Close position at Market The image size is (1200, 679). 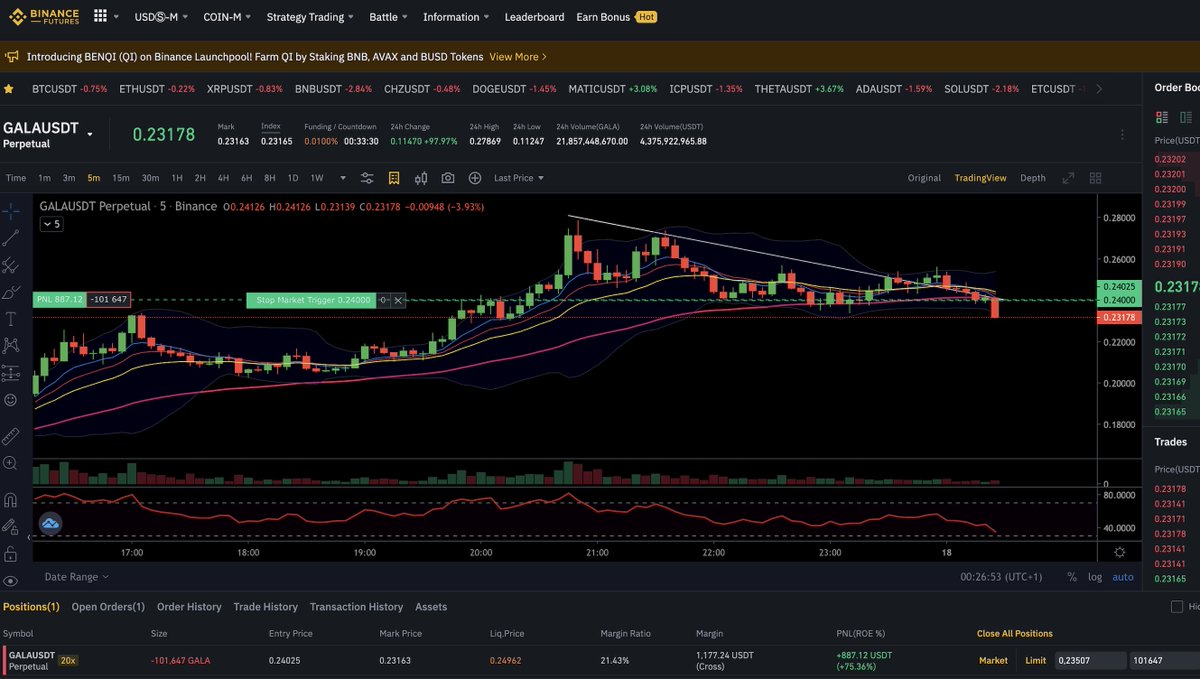point(993,660)
